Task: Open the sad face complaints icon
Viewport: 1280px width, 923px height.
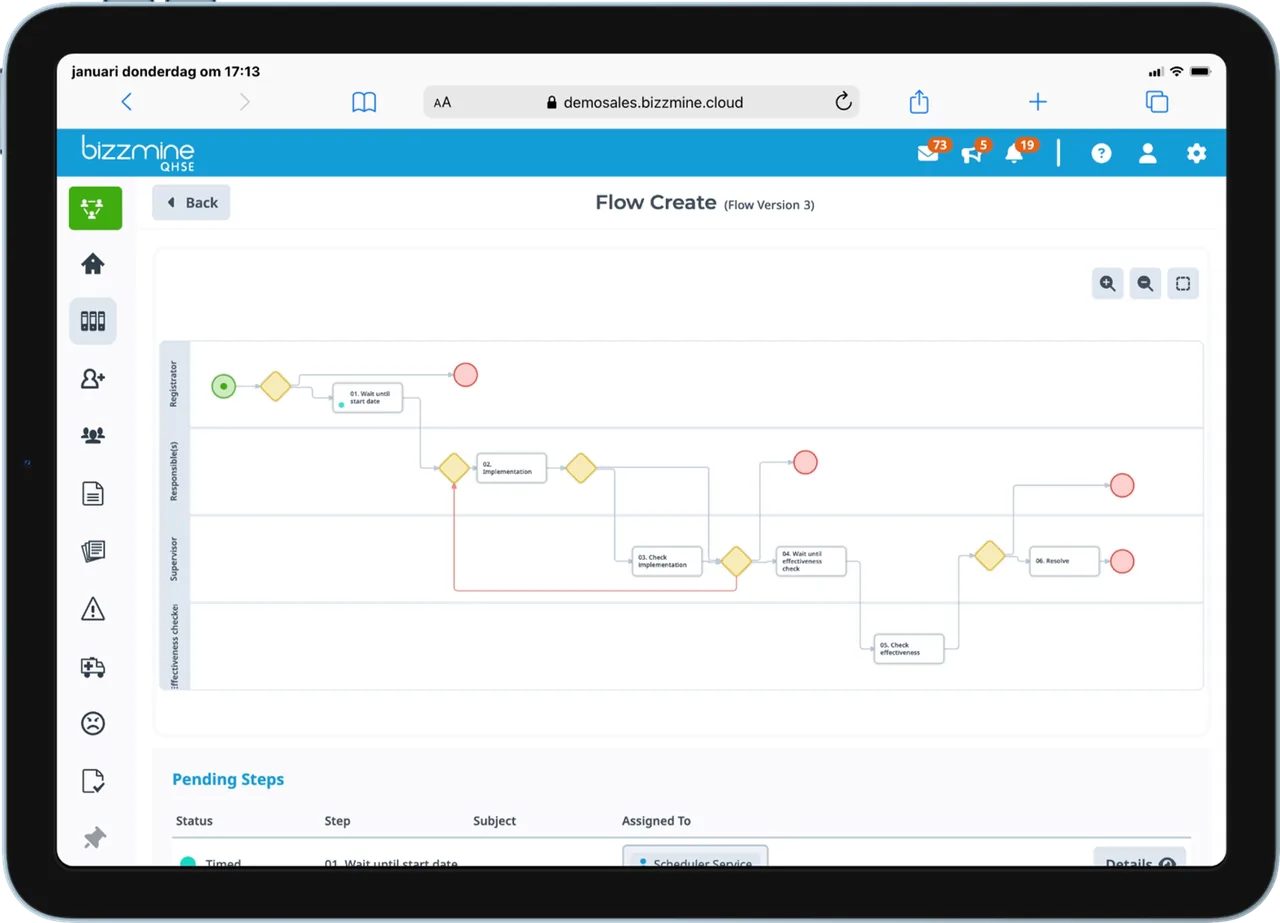Action: click(93, 723)
